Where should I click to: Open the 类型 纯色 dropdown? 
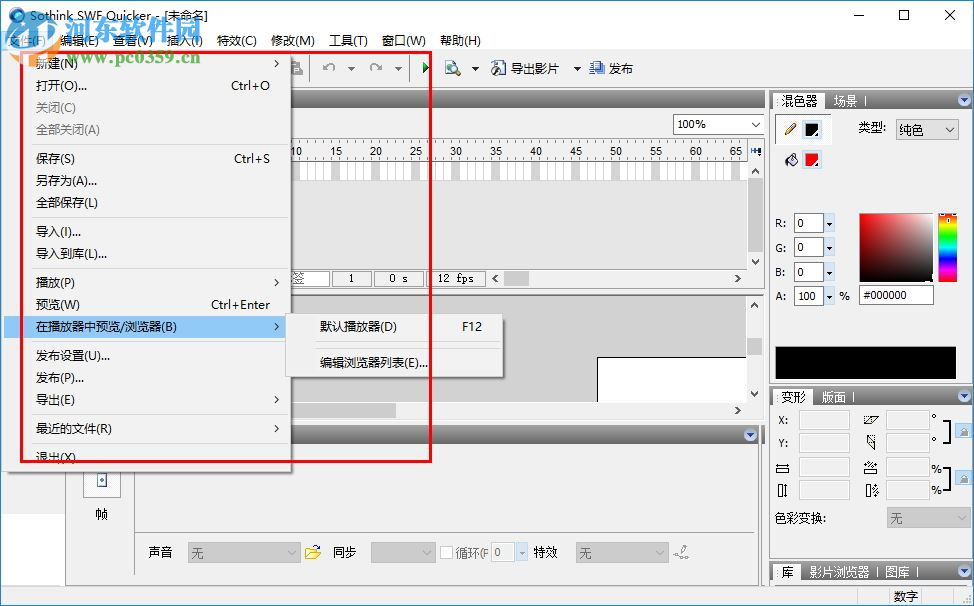click(x=926, y=129)
